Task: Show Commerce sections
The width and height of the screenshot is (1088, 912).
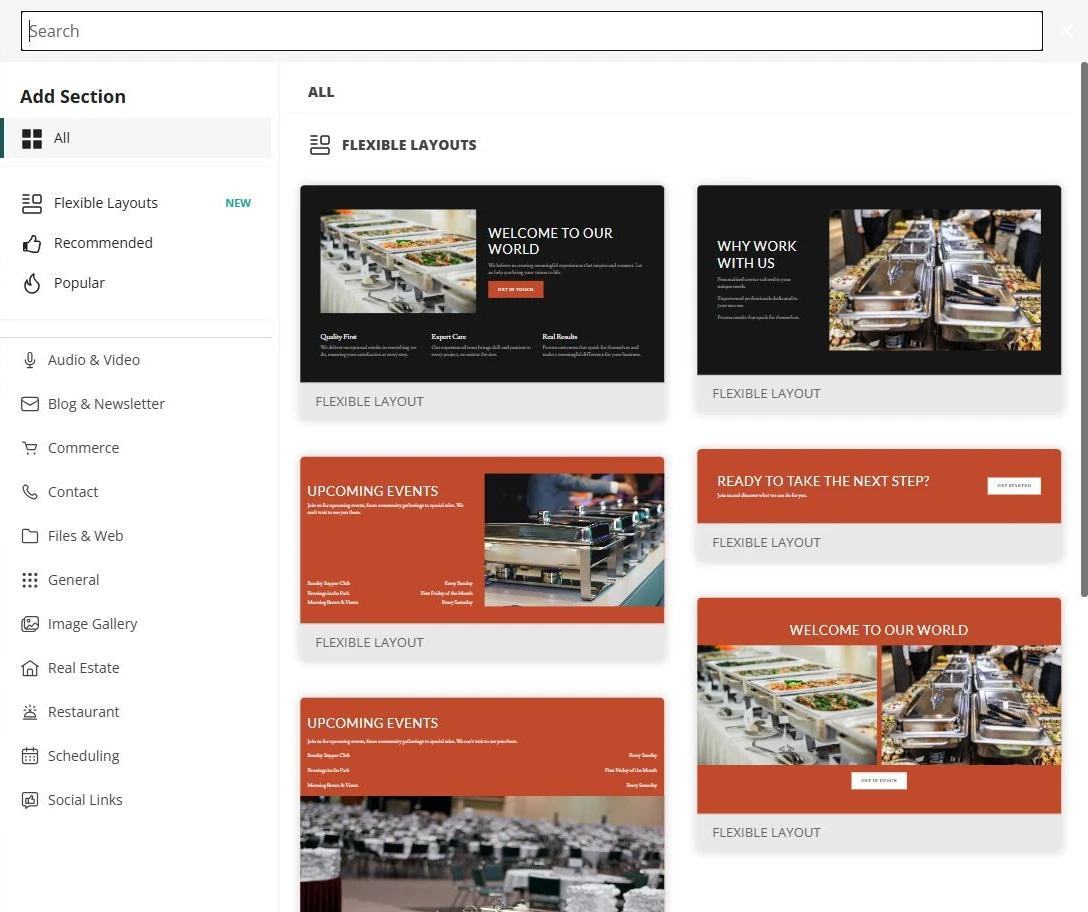Action: (x=137, y=448)
